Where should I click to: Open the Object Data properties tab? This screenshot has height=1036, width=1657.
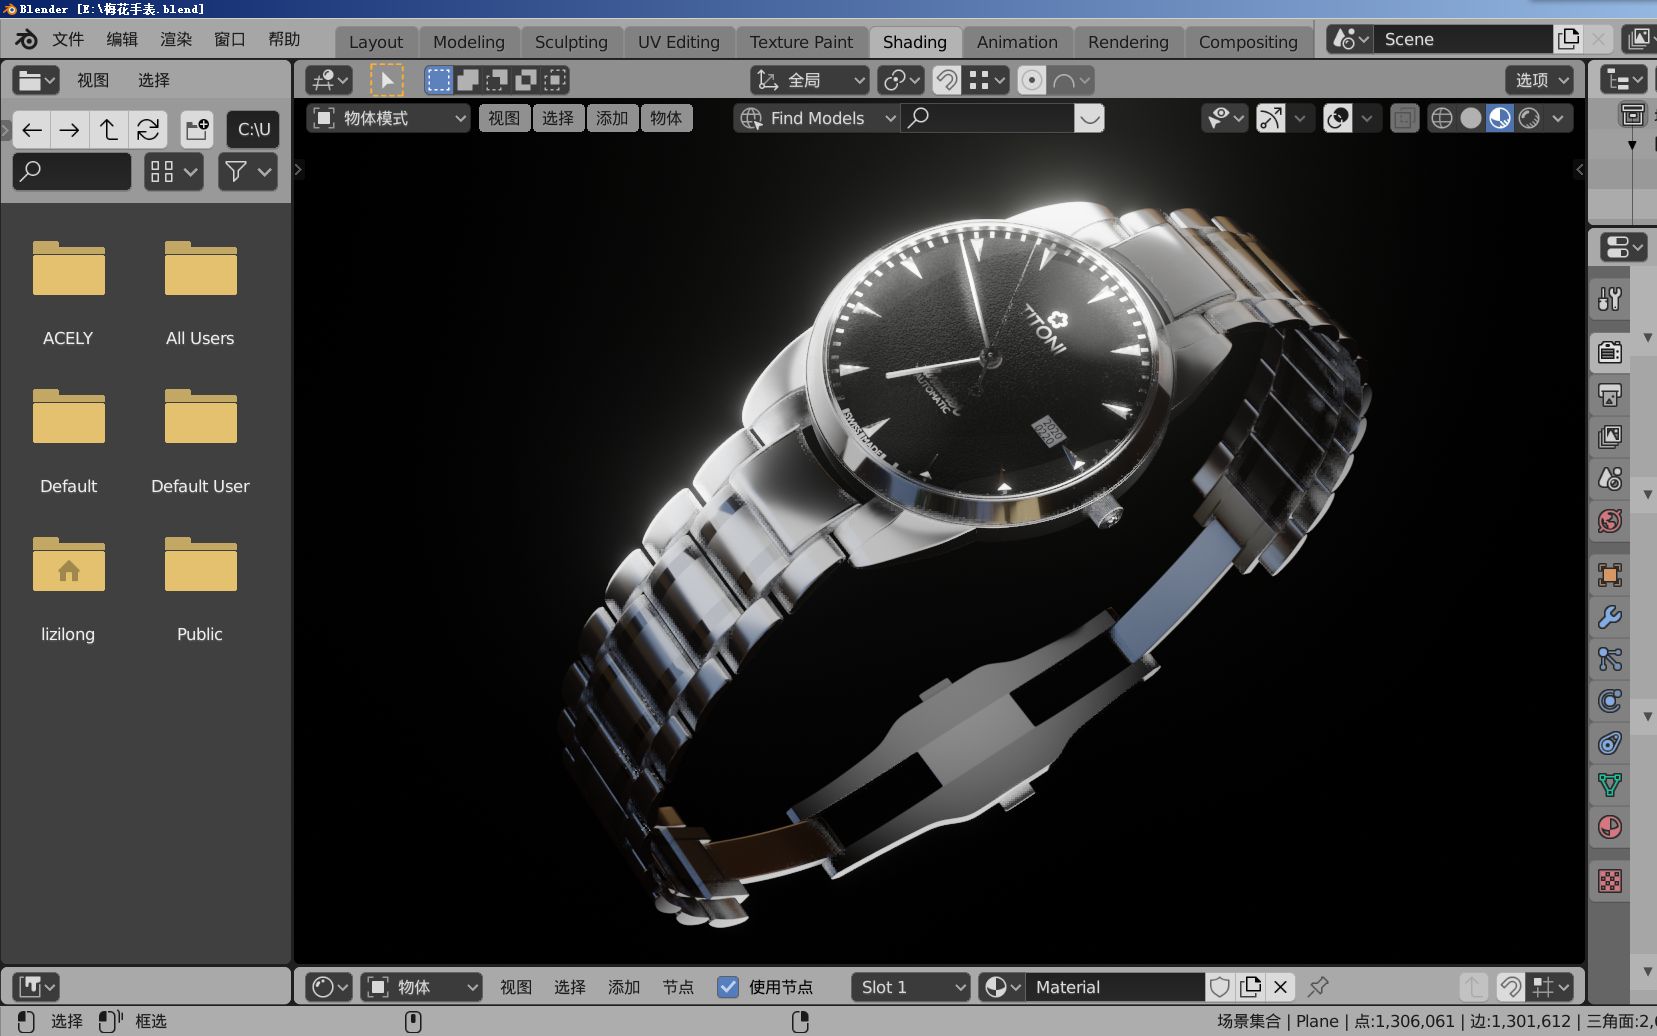pyautogui.click(x=1610, y=785)
